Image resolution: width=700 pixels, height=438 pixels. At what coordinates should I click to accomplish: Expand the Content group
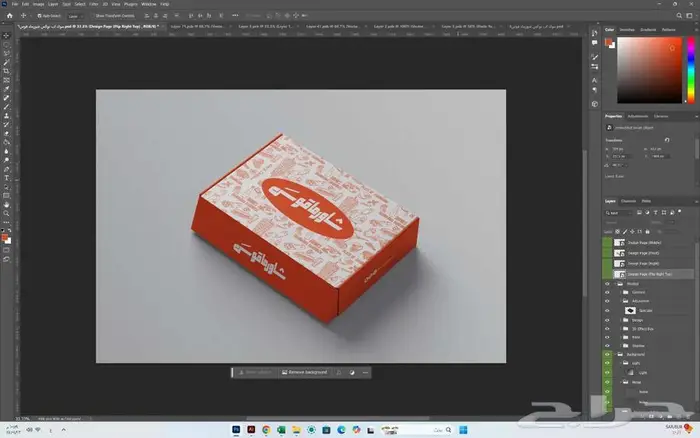point(621,292)
